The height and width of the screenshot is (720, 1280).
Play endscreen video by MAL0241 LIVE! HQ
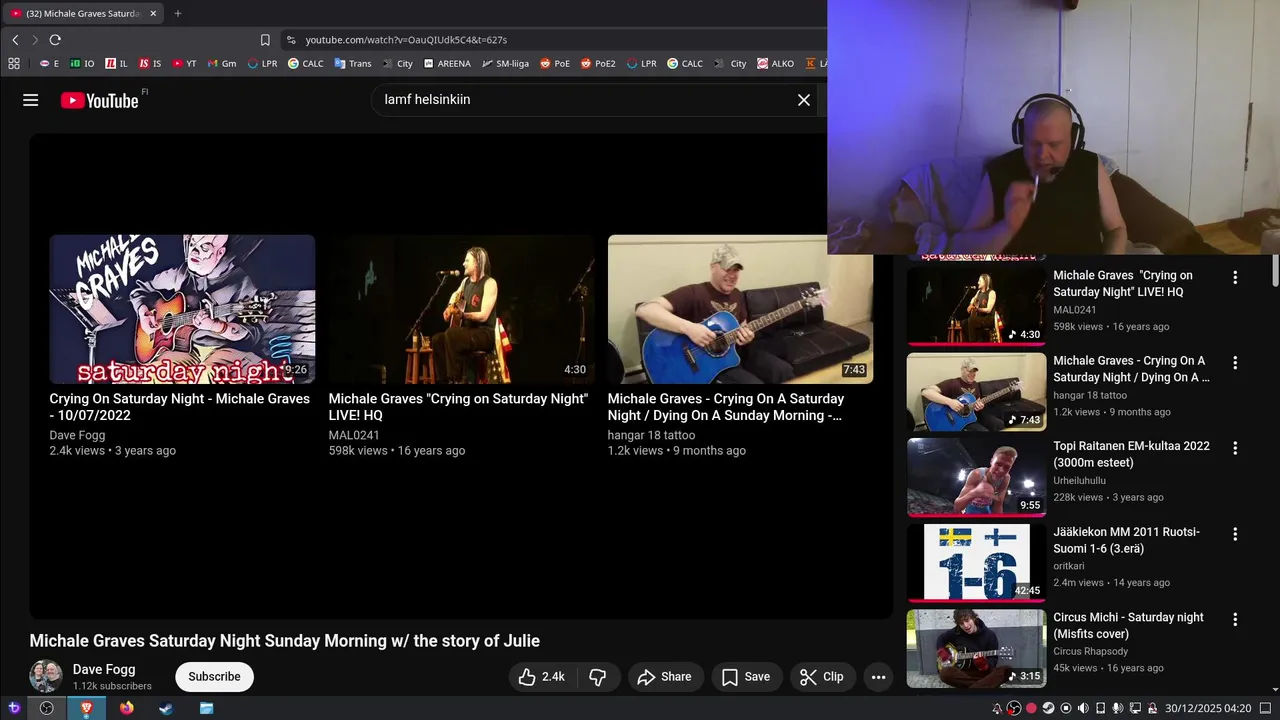point(461,309)
